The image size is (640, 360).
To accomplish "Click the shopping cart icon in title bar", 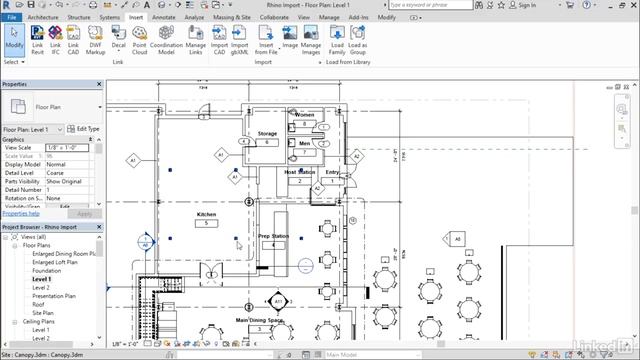I will tap(570, 5).
